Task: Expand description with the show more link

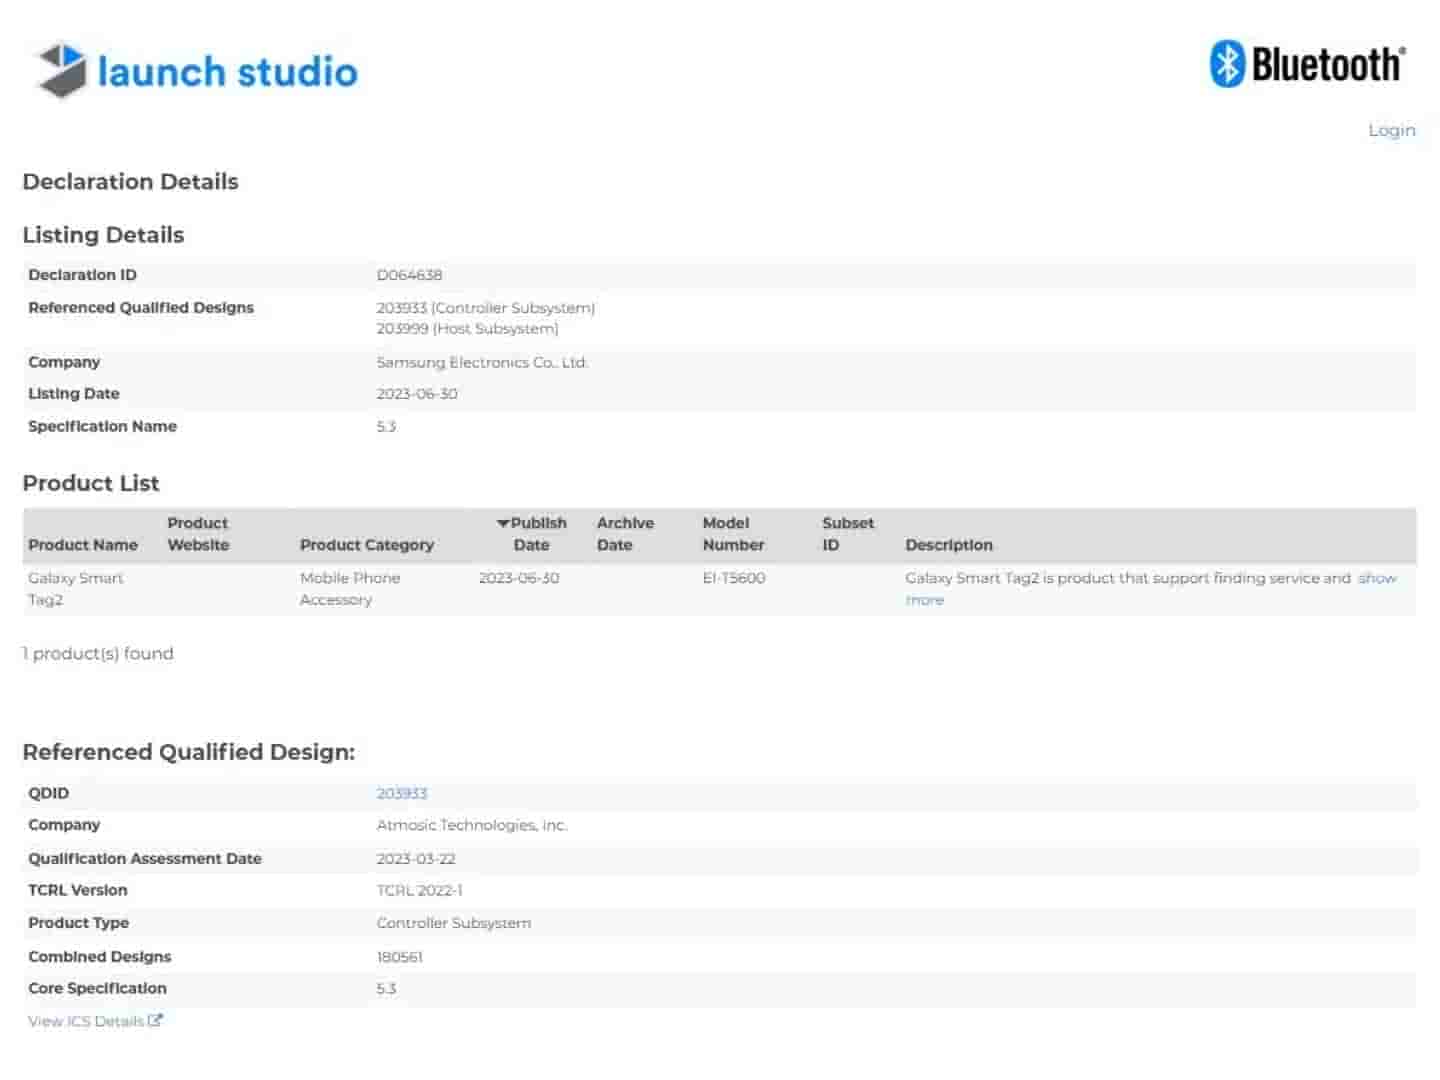Action: 1376,578
